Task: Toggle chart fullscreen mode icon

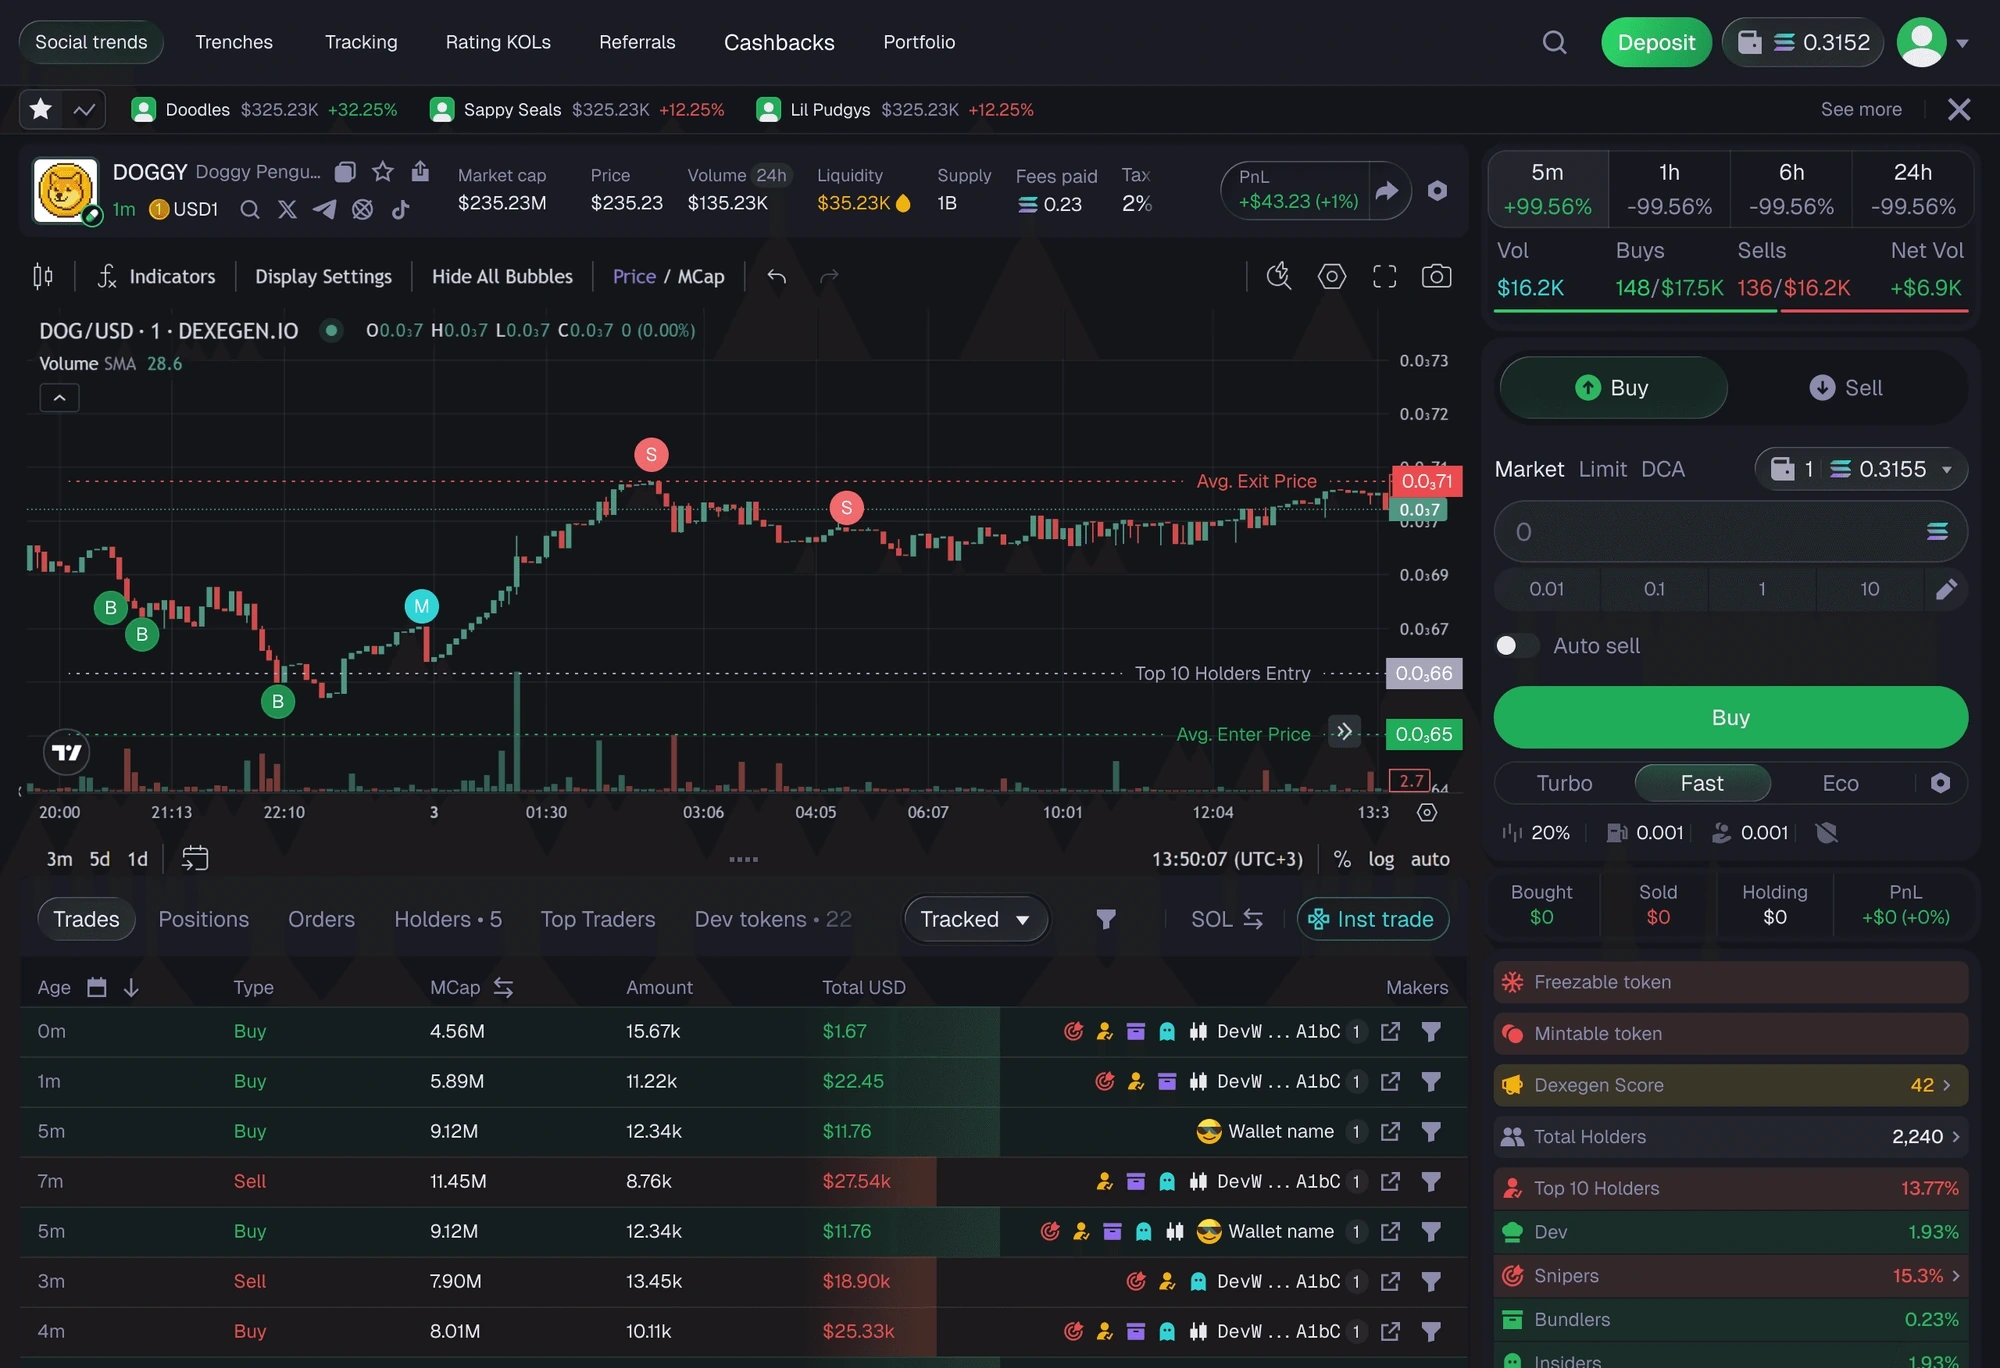Action: pos(1384,276)
